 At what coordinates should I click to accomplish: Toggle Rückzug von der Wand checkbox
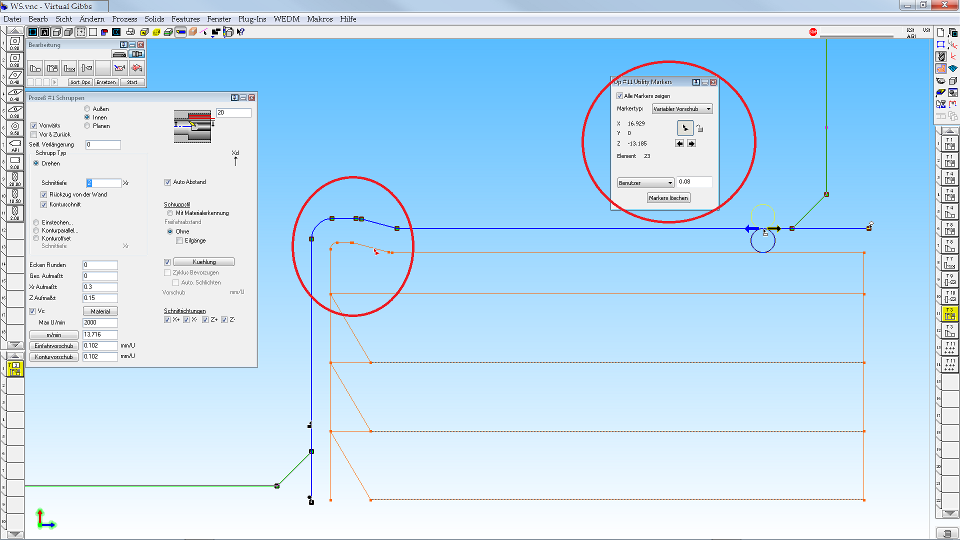(43, 194)
